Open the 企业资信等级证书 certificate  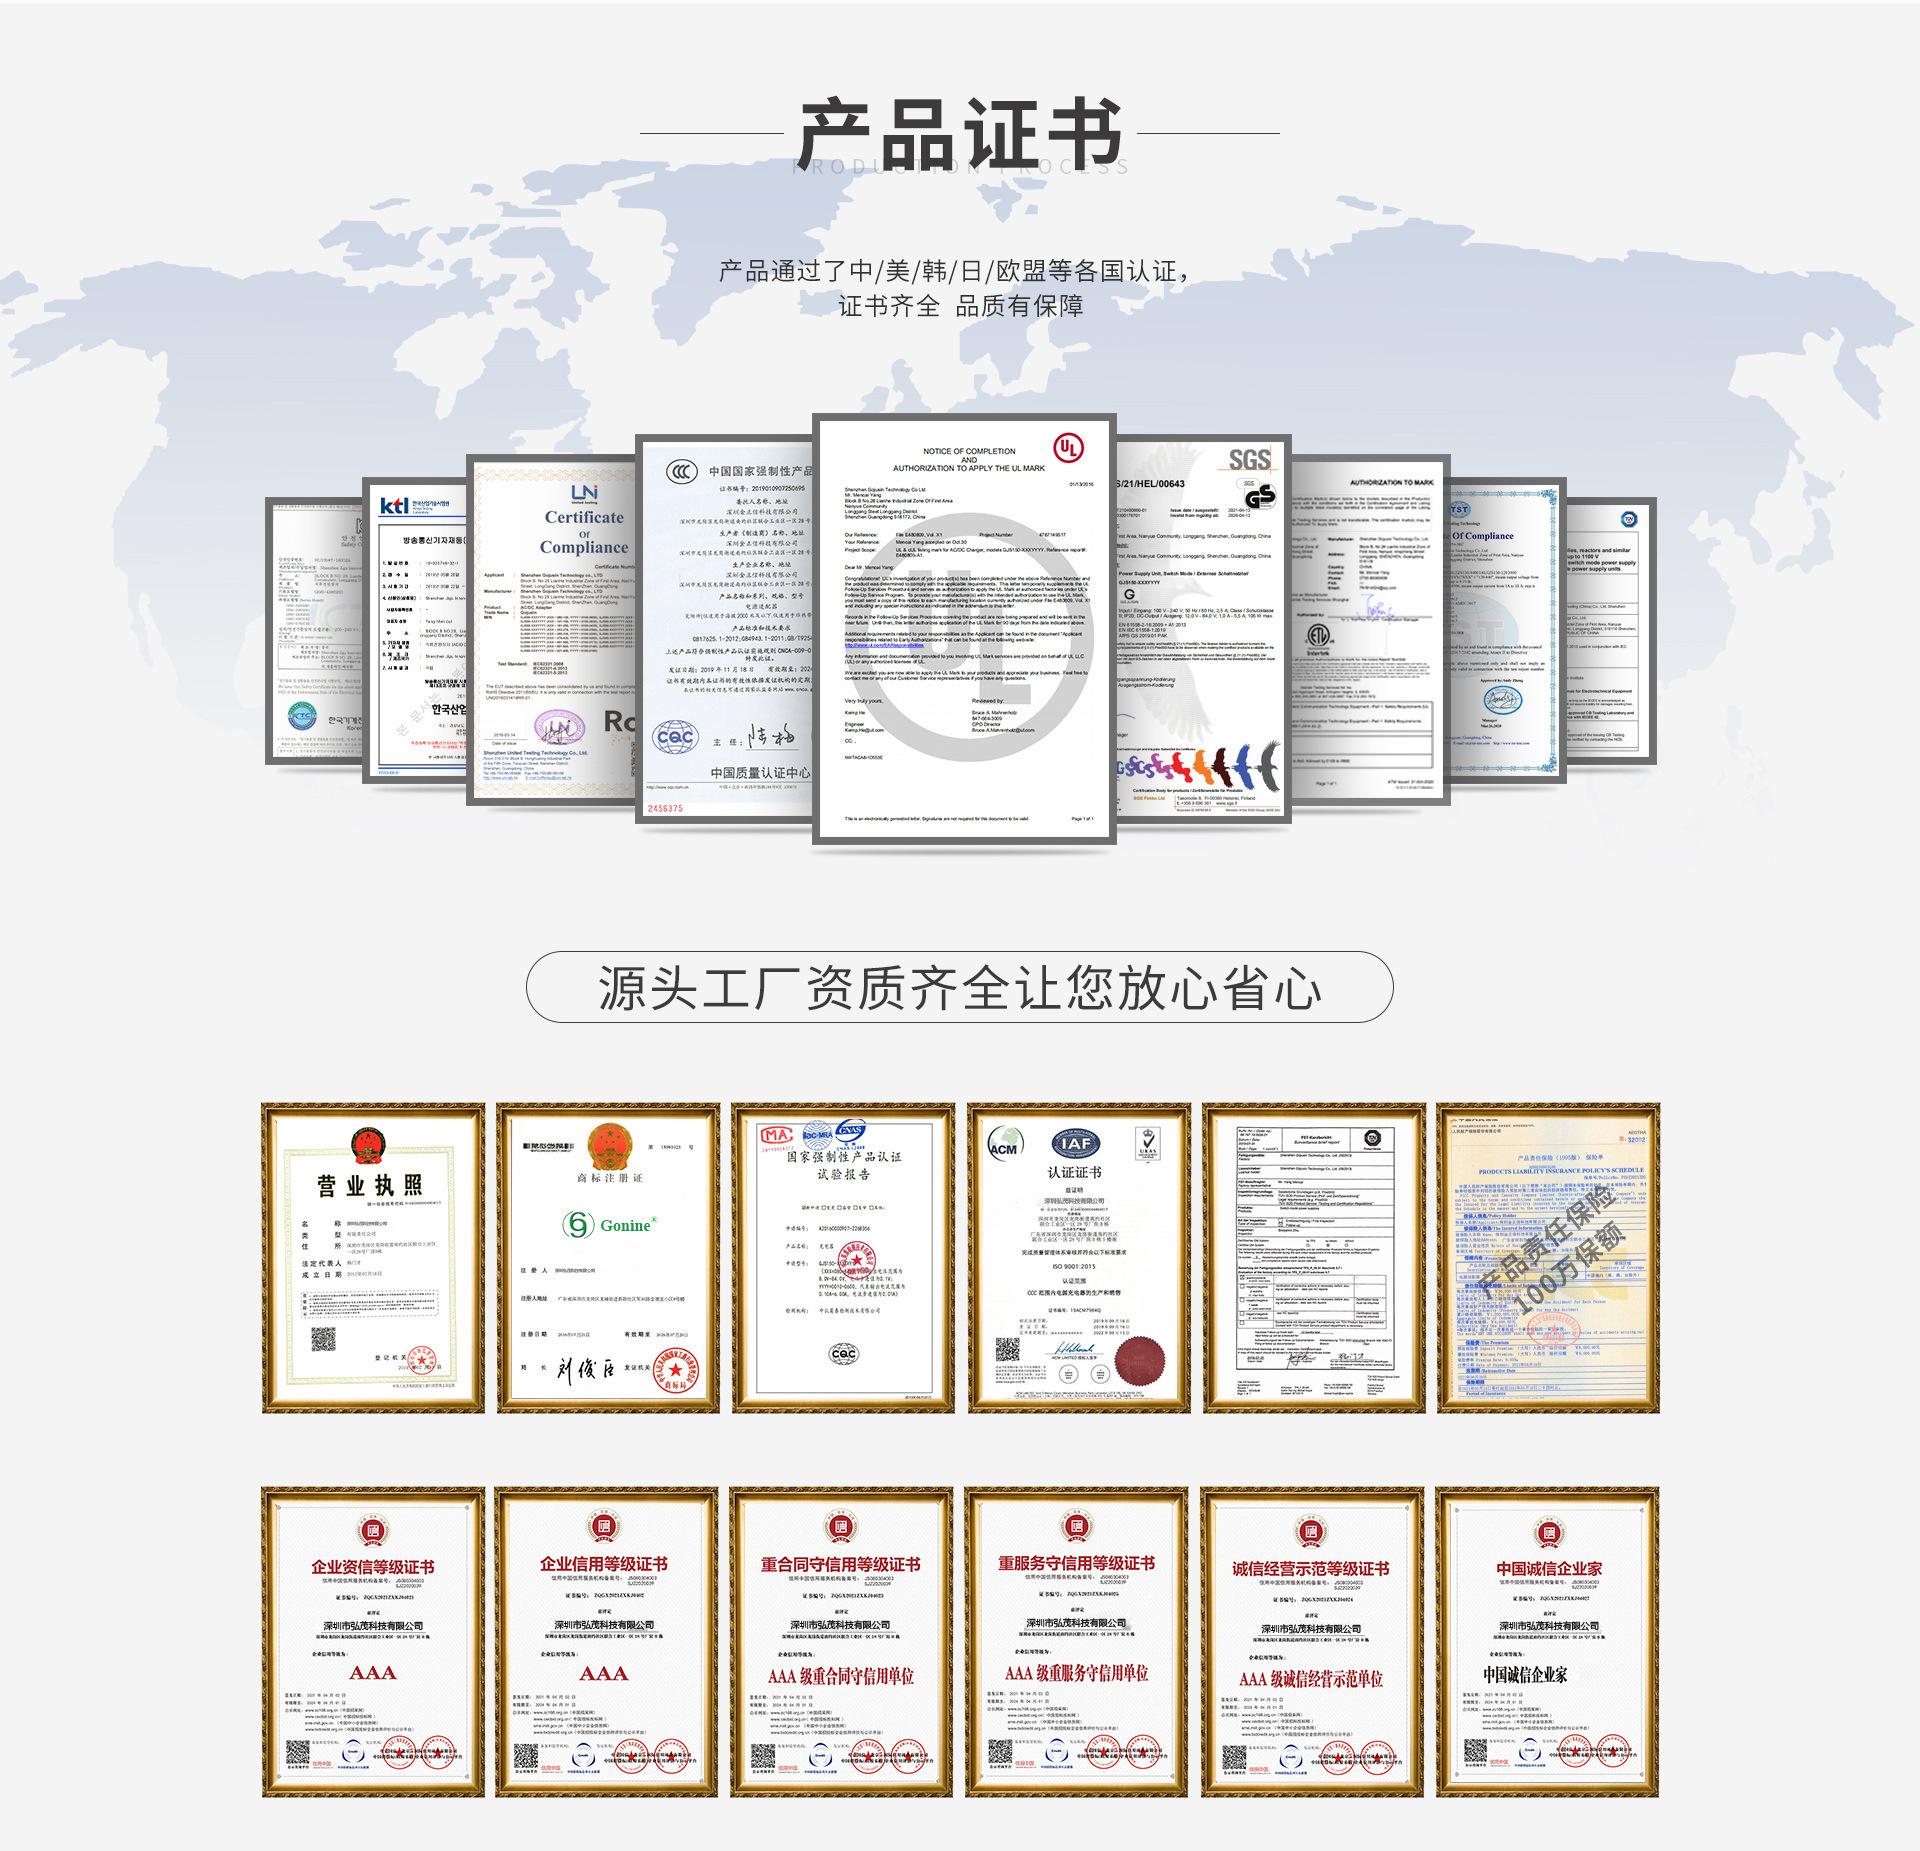coord(372,1641)
